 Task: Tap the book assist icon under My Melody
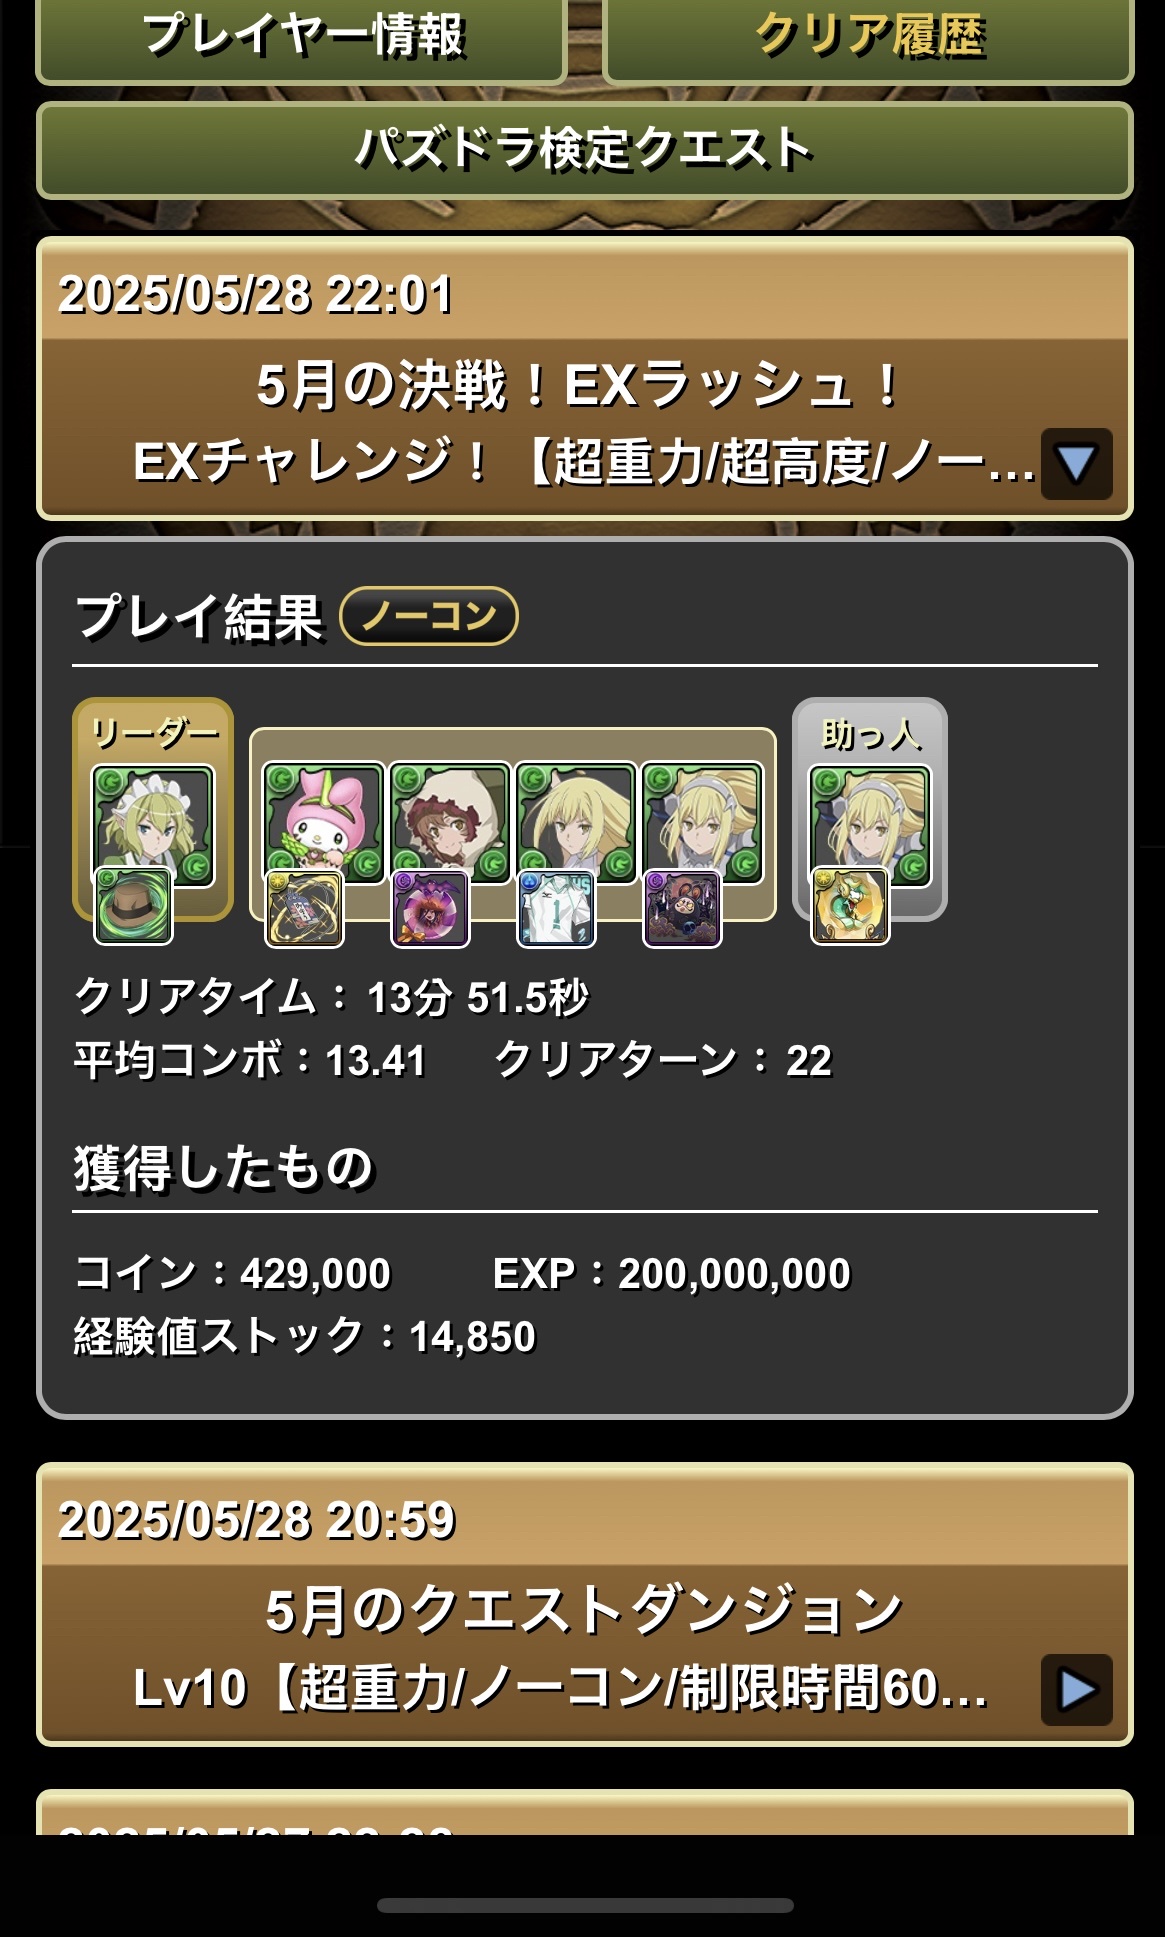pos(304,908)
